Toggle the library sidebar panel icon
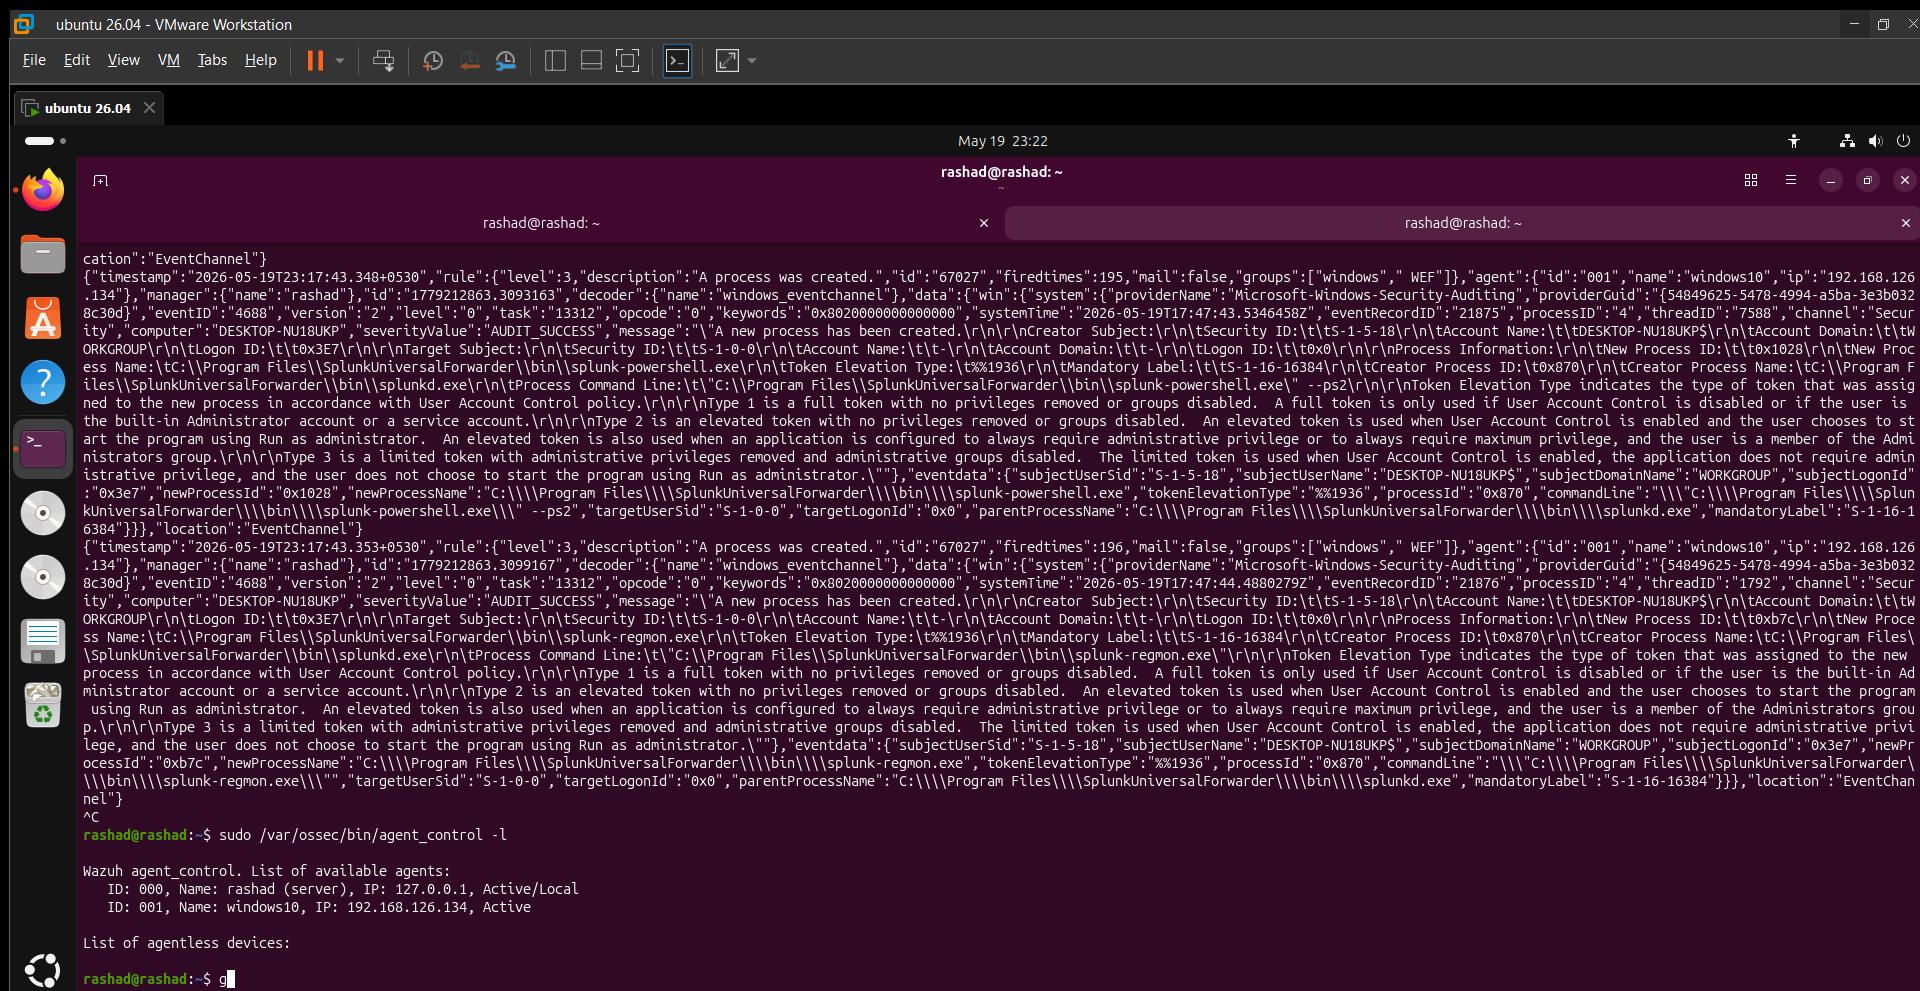This screenshot has height=991, width=1920. point(555,61)
